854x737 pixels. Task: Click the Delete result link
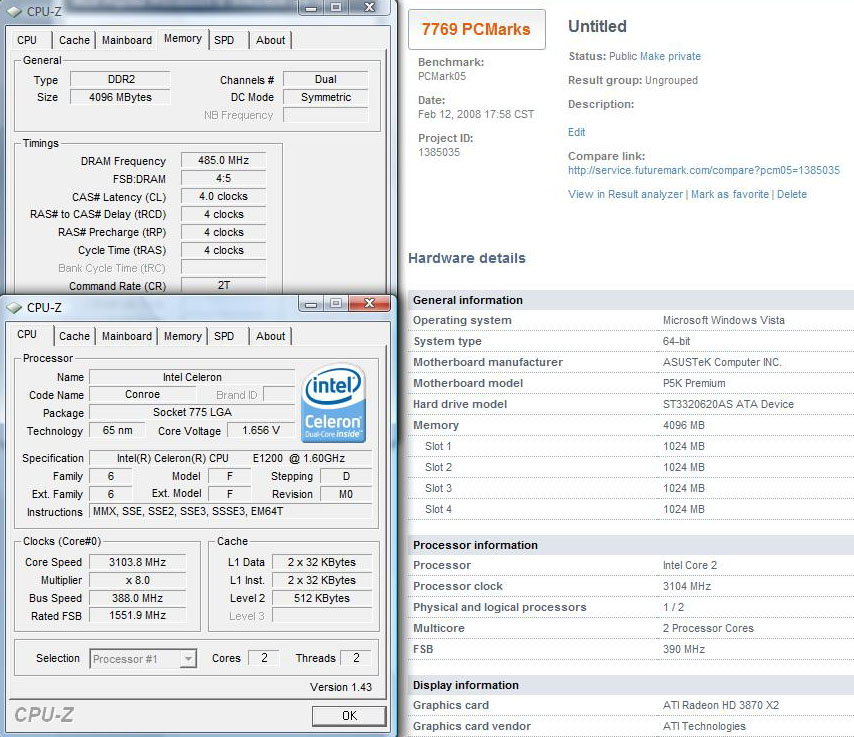point(792,194)
